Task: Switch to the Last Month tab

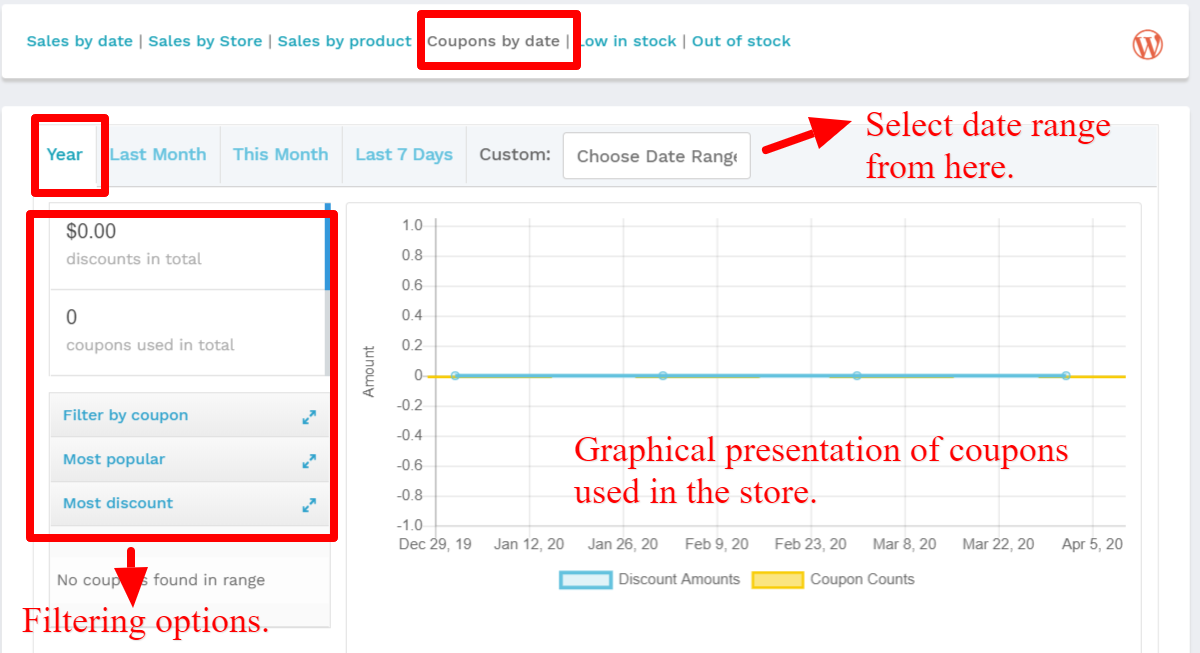Action: click(x=158, y=154)
